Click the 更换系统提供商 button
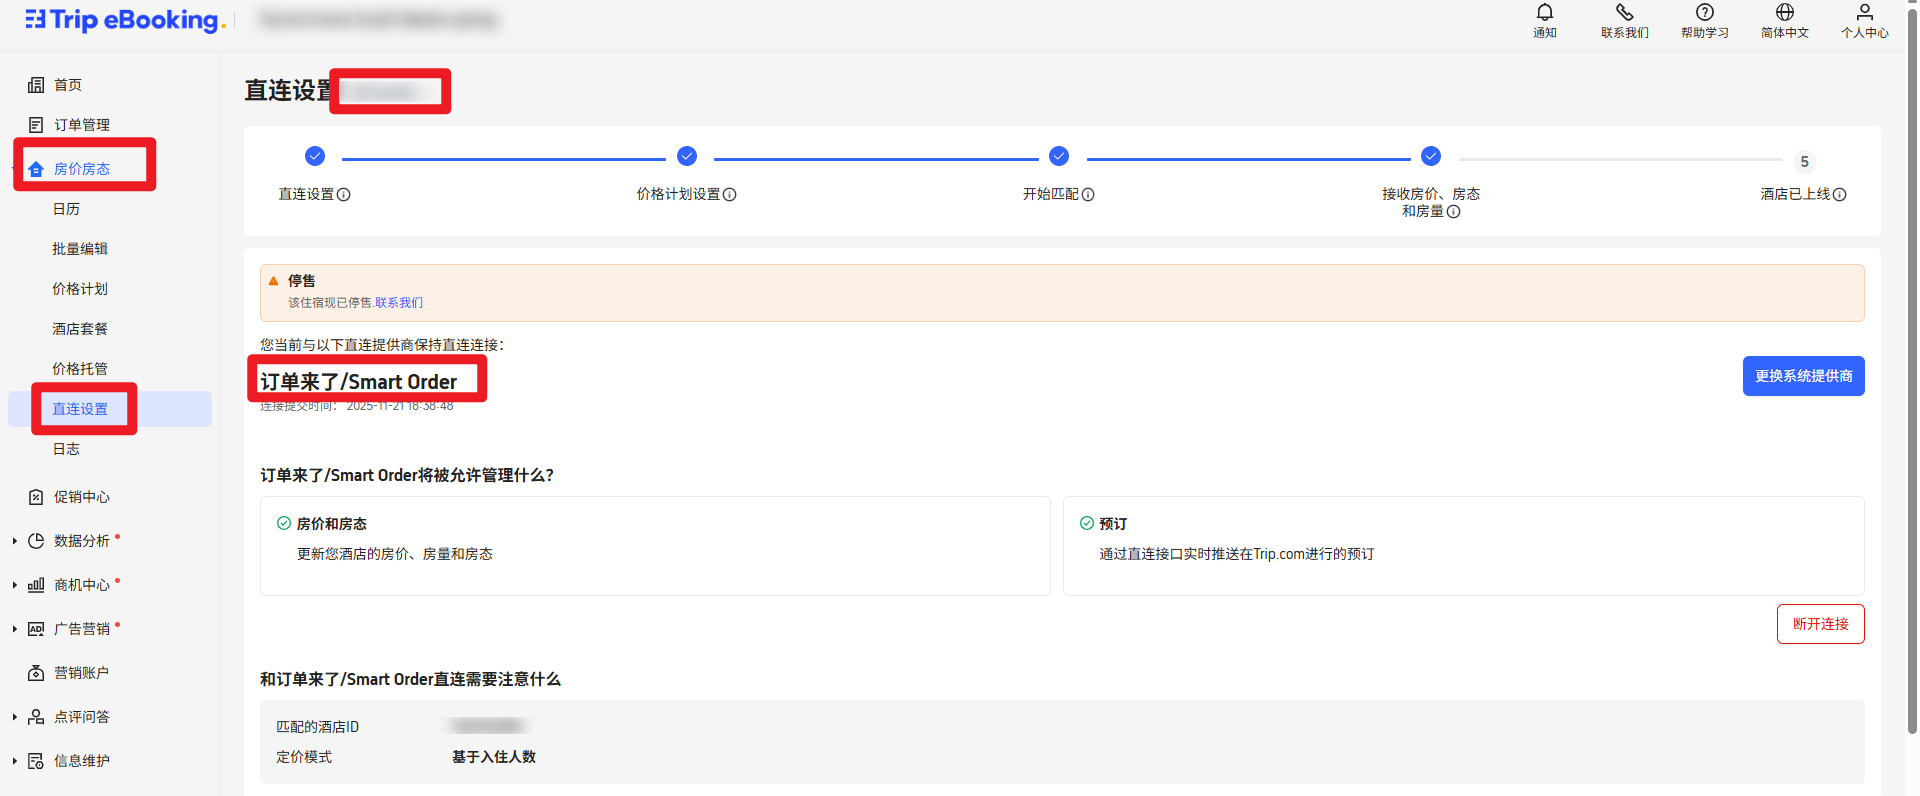Viewport: 1920px width, 796px height. tap(1803, 376)
